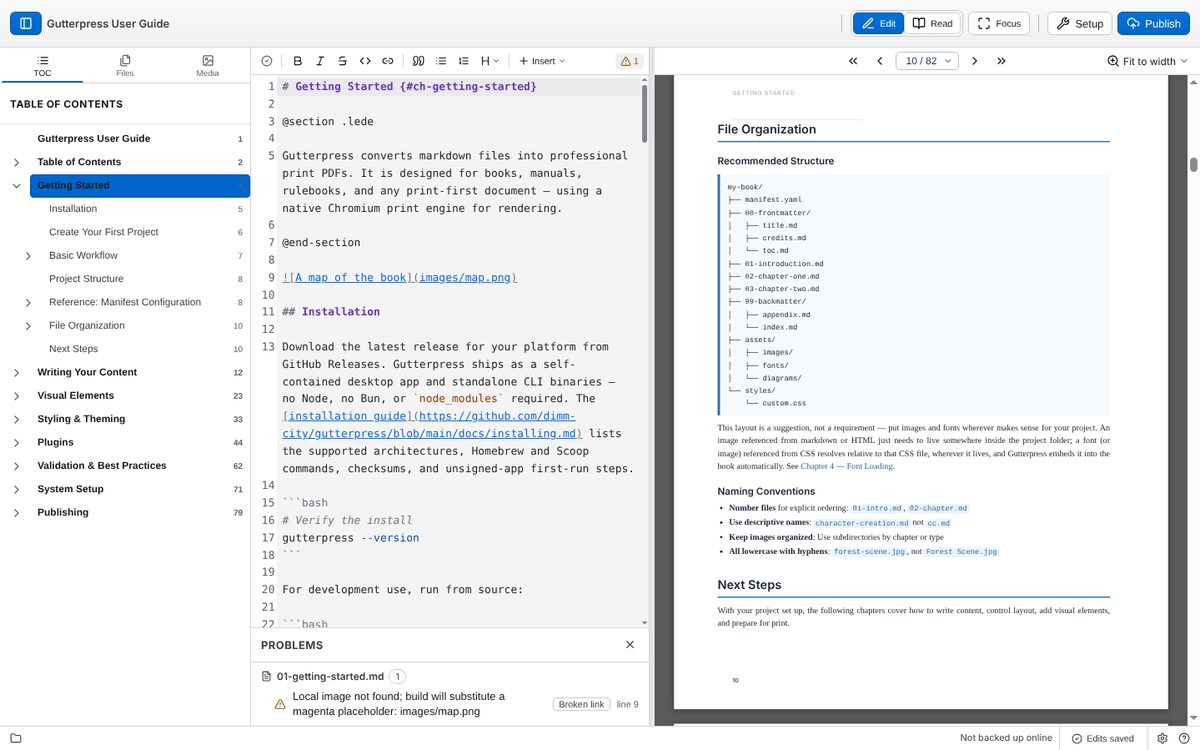
Task: Click the preview pane vertical scrollbar
Action: click(1193, 165)
